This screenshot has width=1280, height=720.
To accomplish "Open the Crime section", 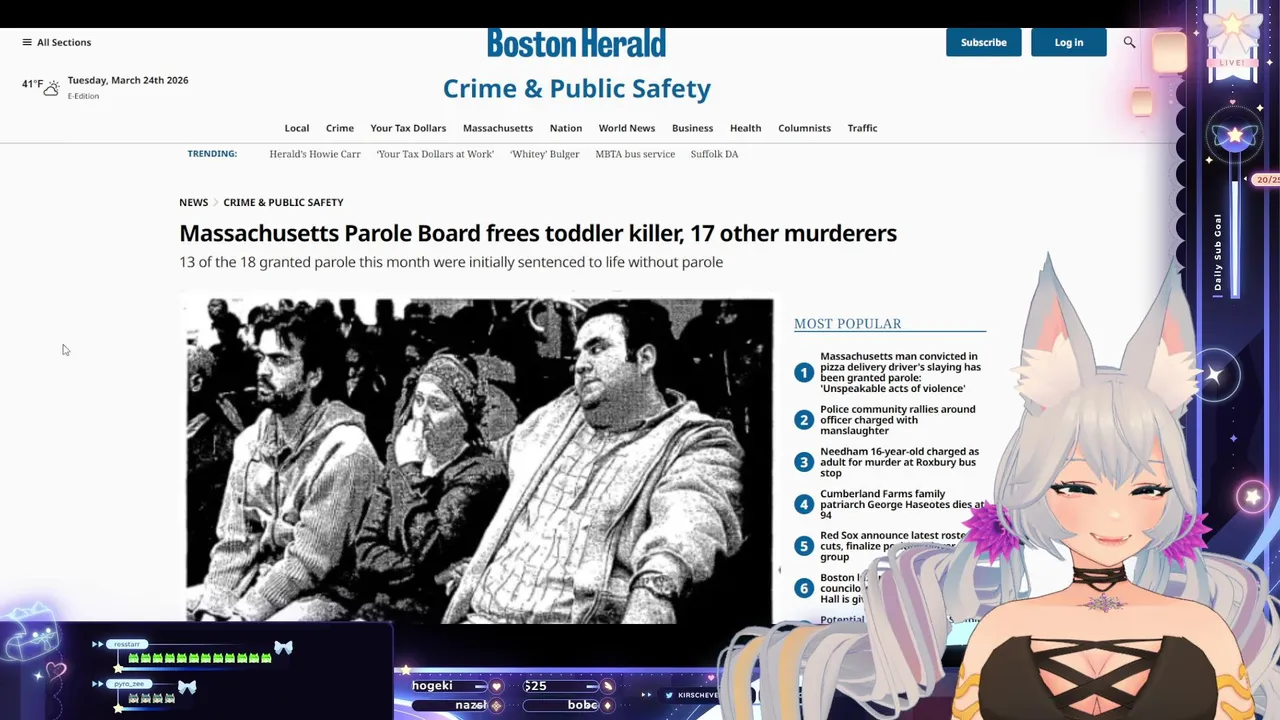I will (x=340, y=128).
